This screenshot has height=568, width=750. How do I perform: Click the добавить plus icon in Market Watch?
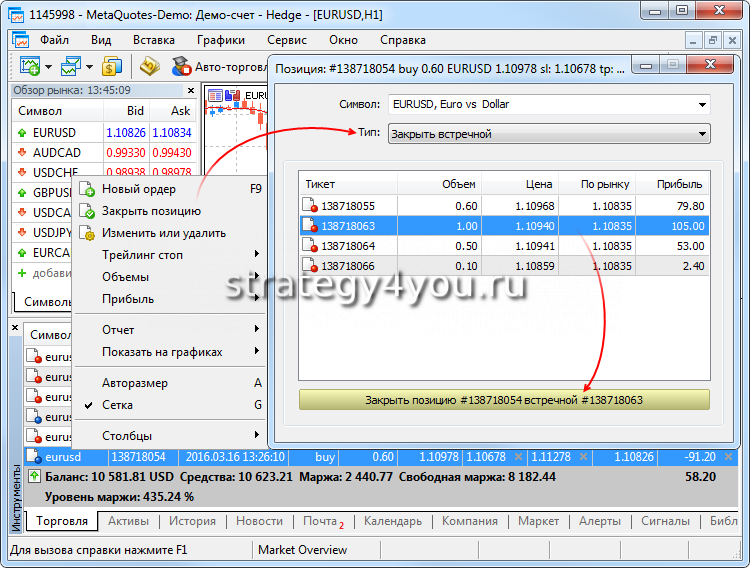tap(22, 273)
